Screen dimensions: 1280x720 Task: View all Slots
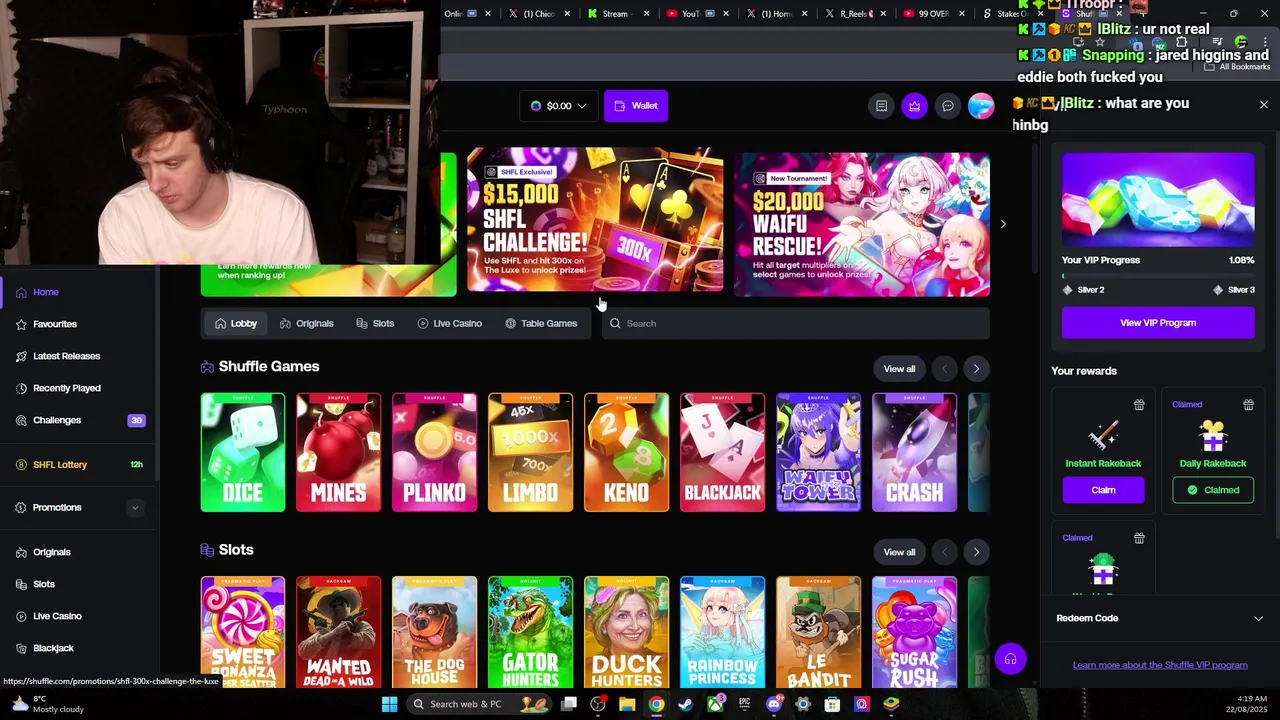(x=899, y=552)
